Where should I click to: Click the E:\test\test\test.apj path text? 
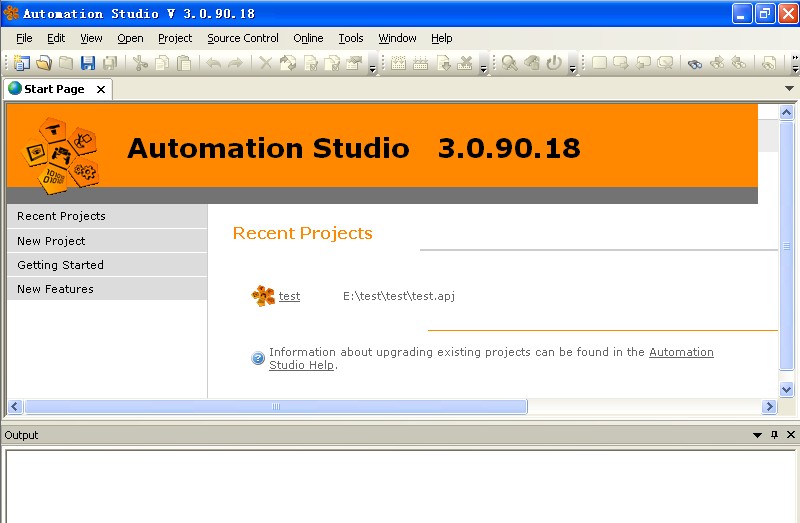(x=398, y=296)
